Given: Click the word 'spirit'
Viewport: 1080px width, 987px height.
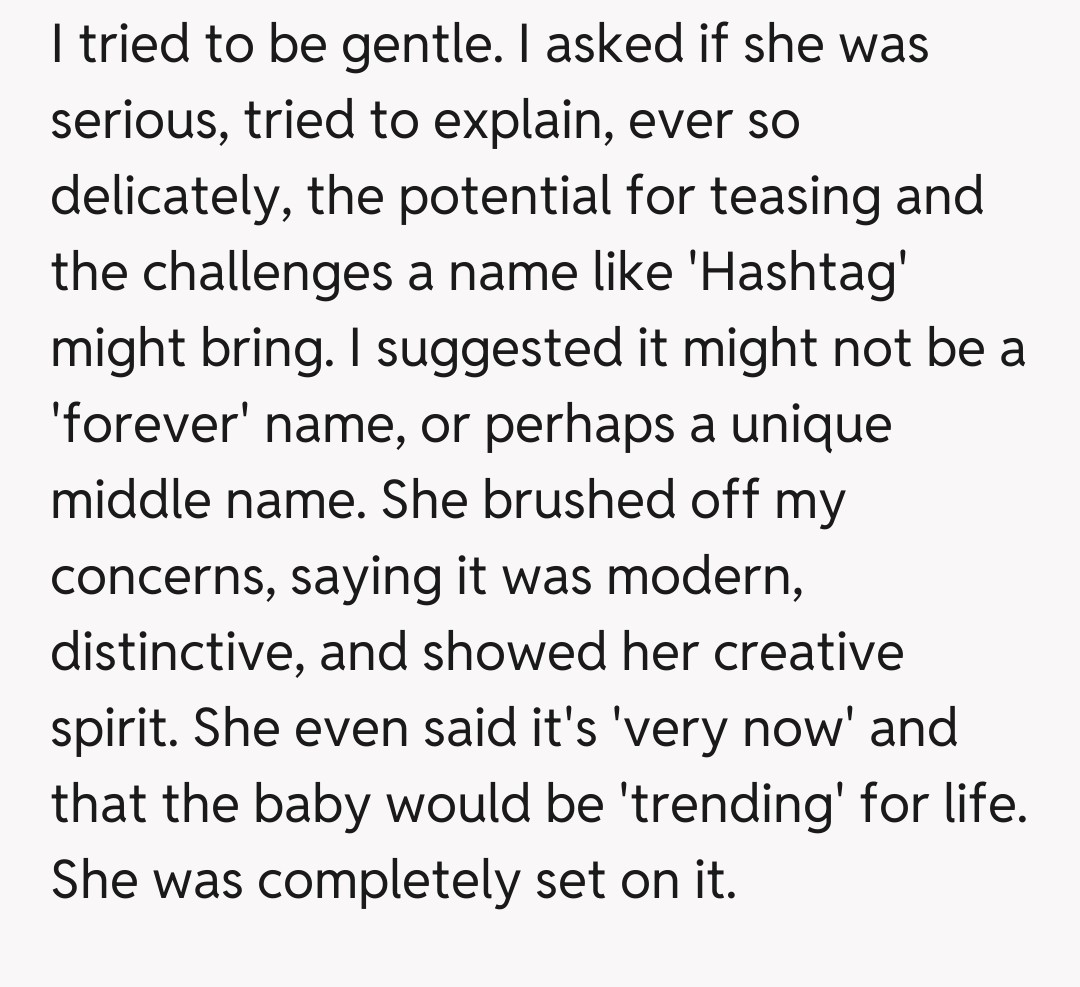Looking at the screenshot, I should pyautogui.click(x=112, y=728).
